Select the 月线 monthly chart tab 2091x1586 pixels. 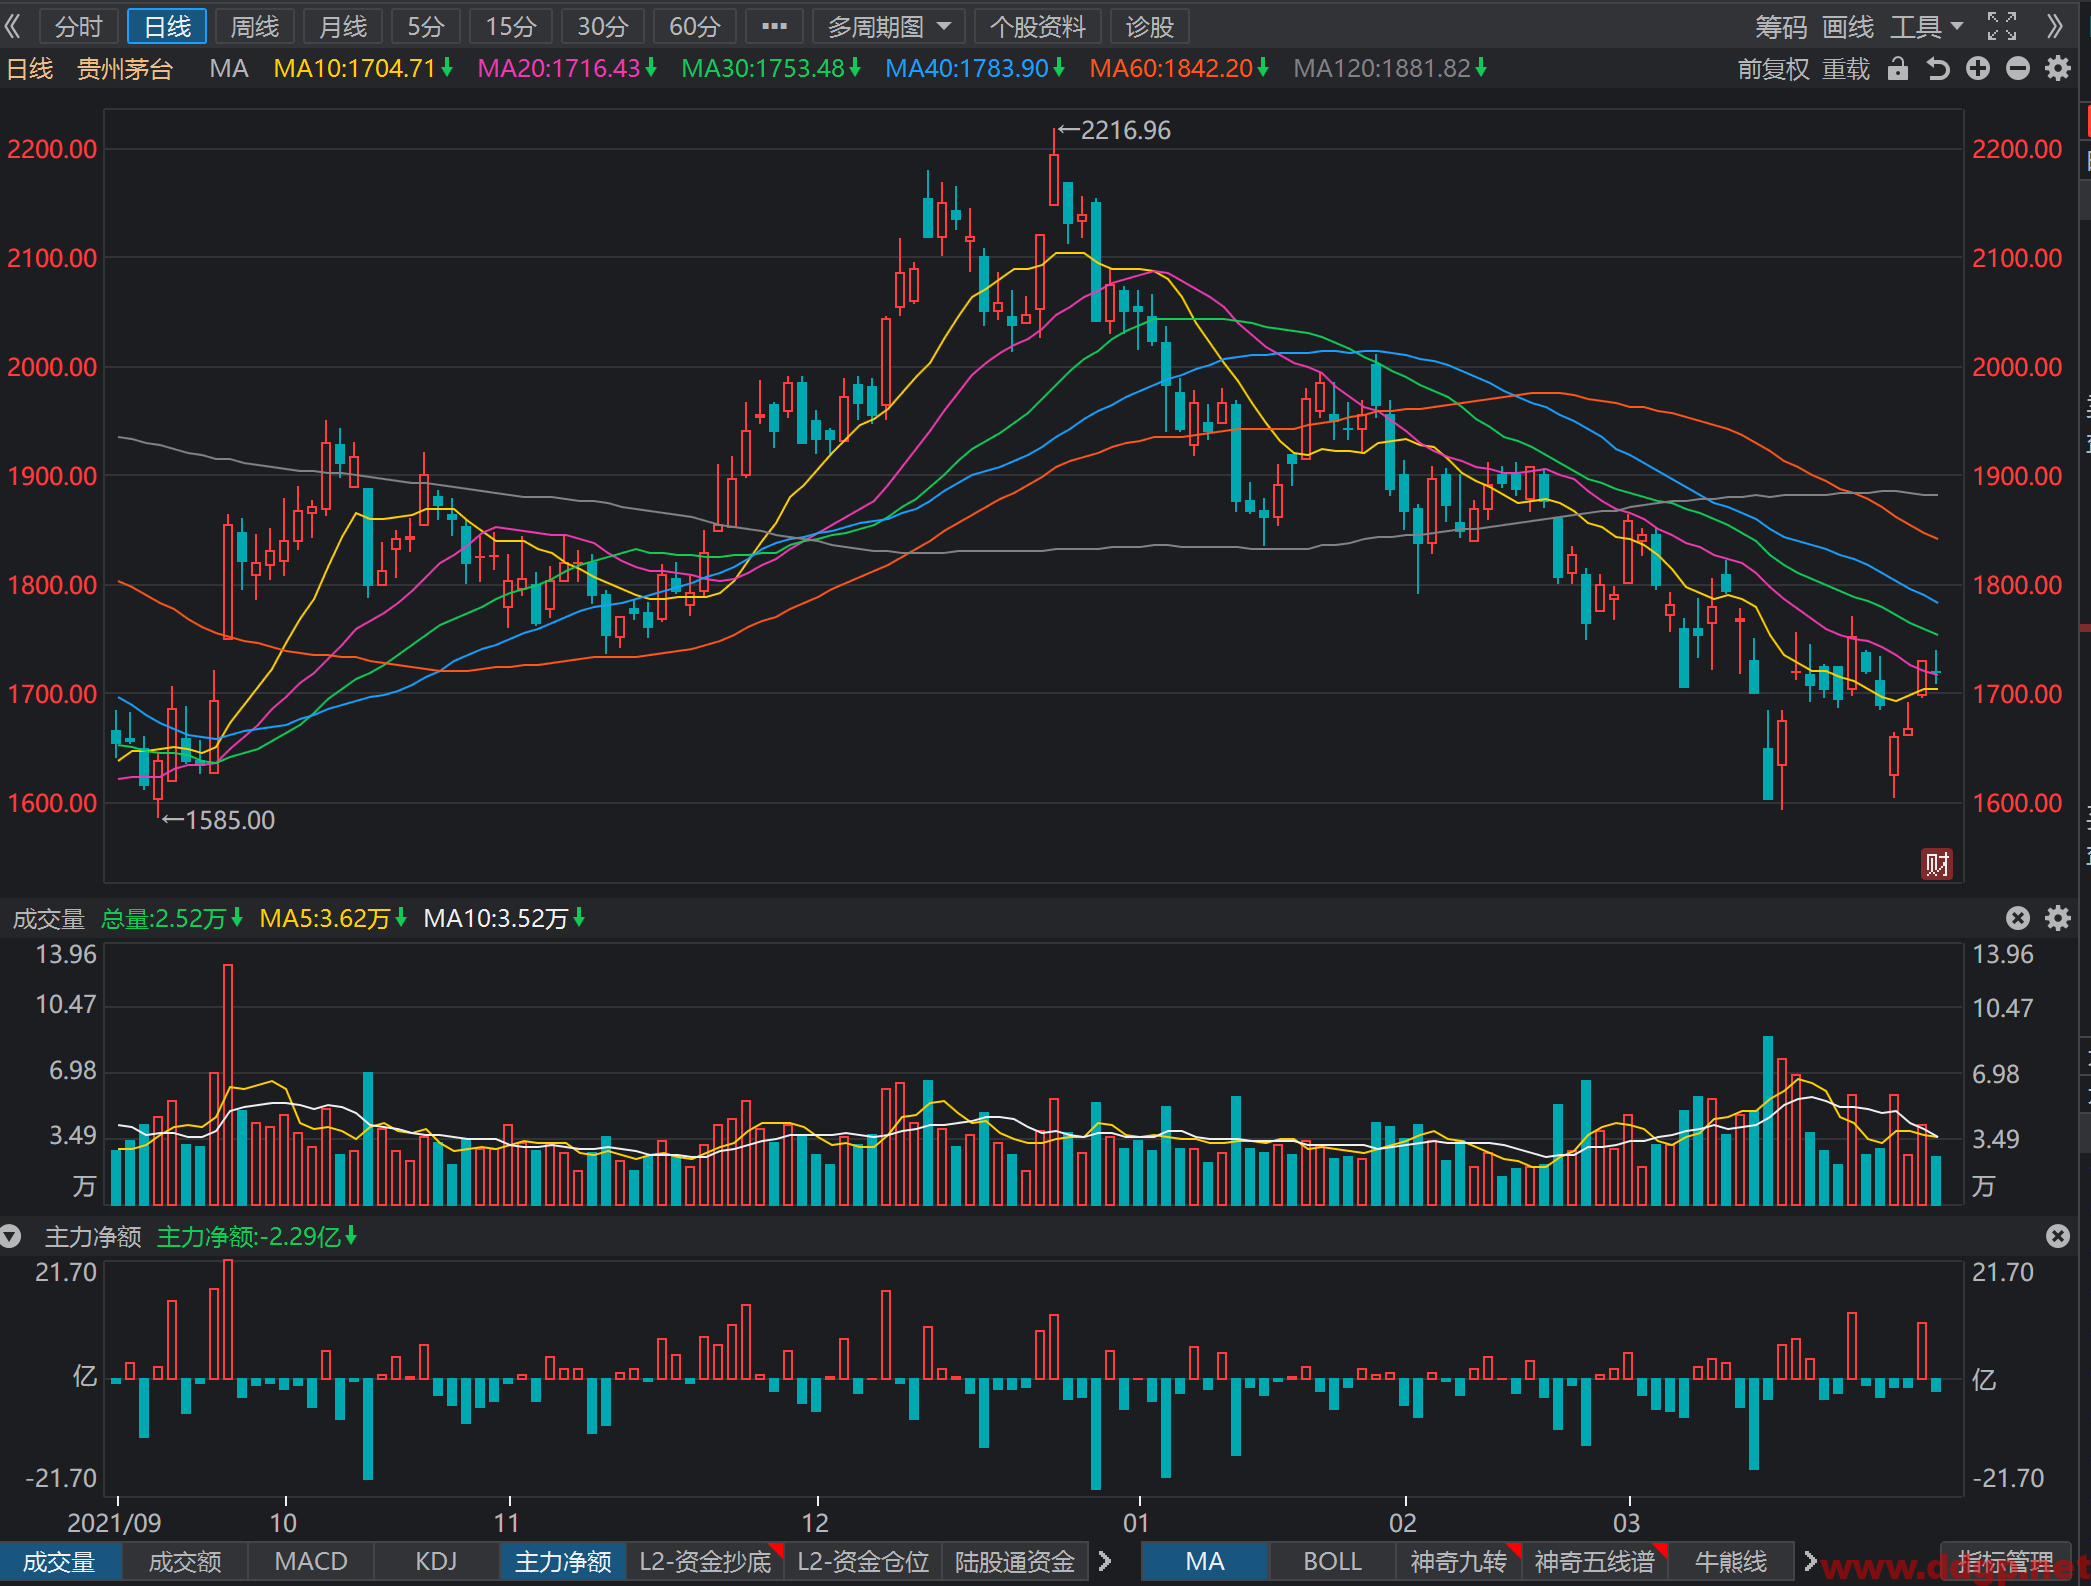(343, 27)
